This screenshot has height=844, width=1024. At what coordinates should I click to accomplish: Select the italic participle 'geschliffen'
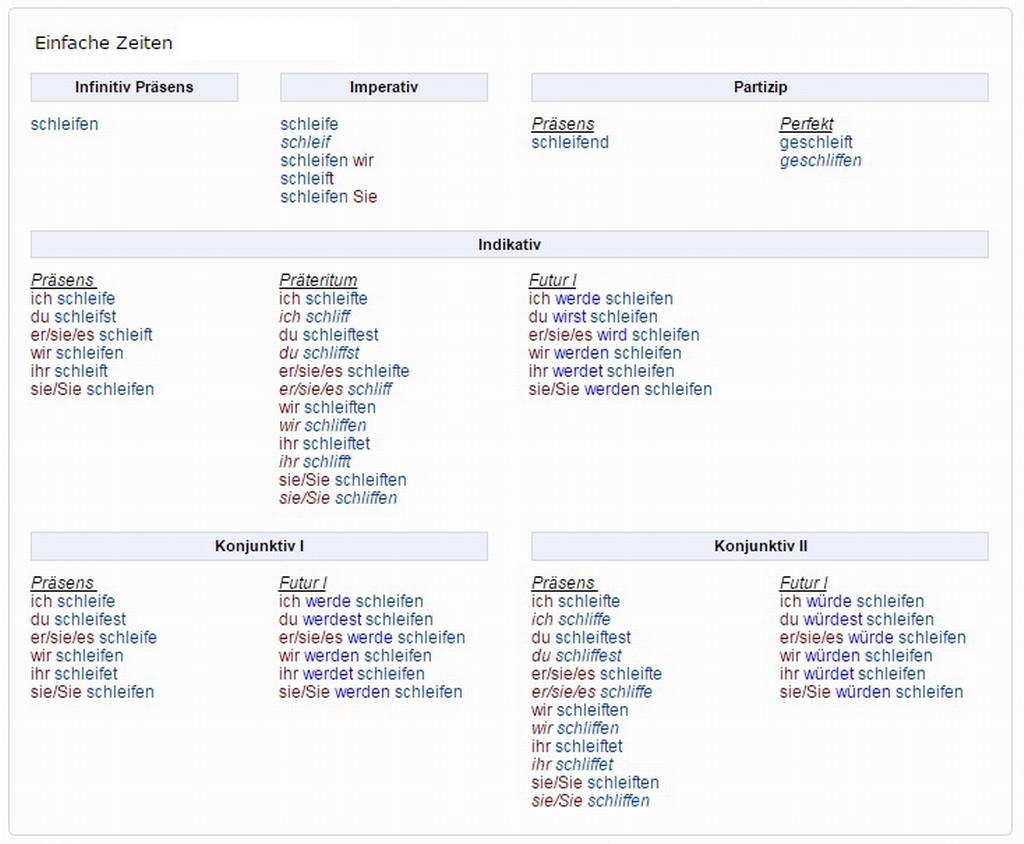pos(820,160)
